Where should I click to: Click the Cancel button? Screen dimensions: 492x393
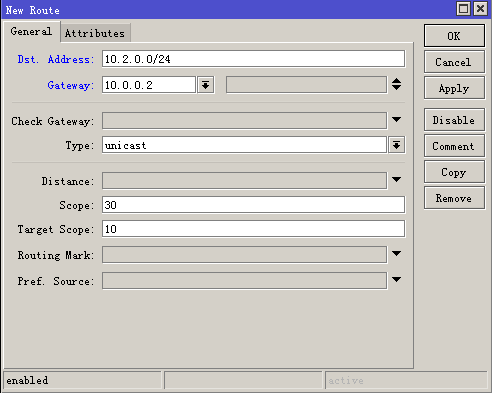454,62
